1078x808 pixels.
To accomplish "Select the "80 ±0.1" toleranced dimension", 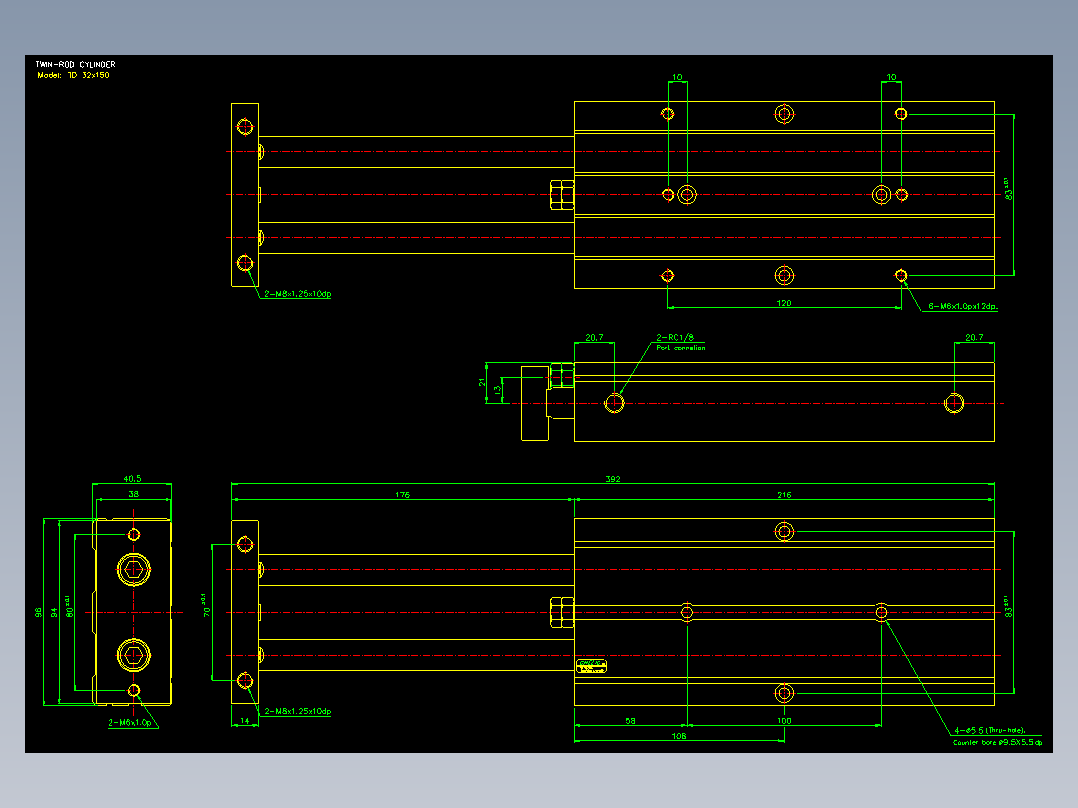I will click(x=69, y=606).
